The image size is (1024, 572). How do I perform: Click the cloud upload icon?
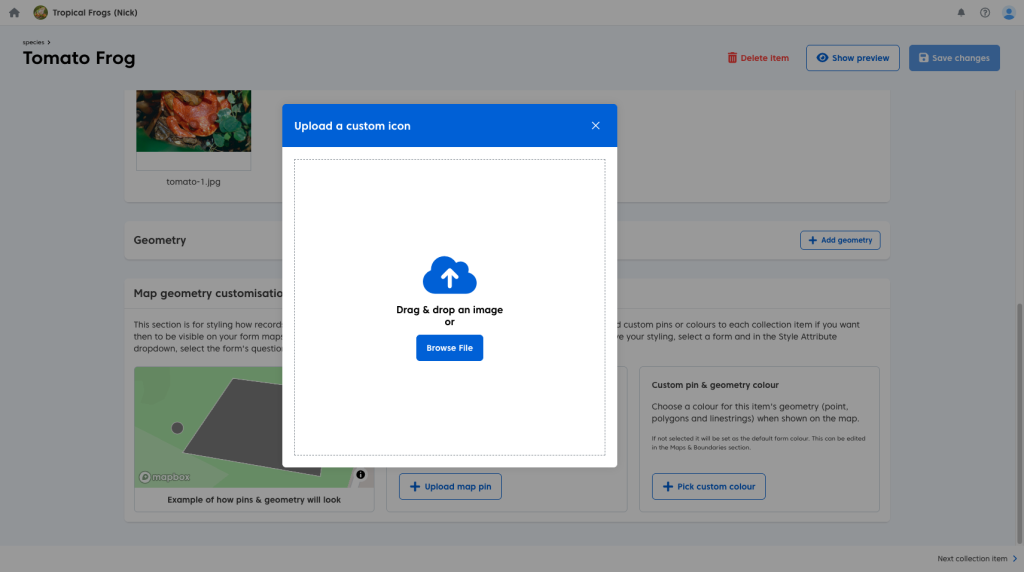click(x=449, y=276)
